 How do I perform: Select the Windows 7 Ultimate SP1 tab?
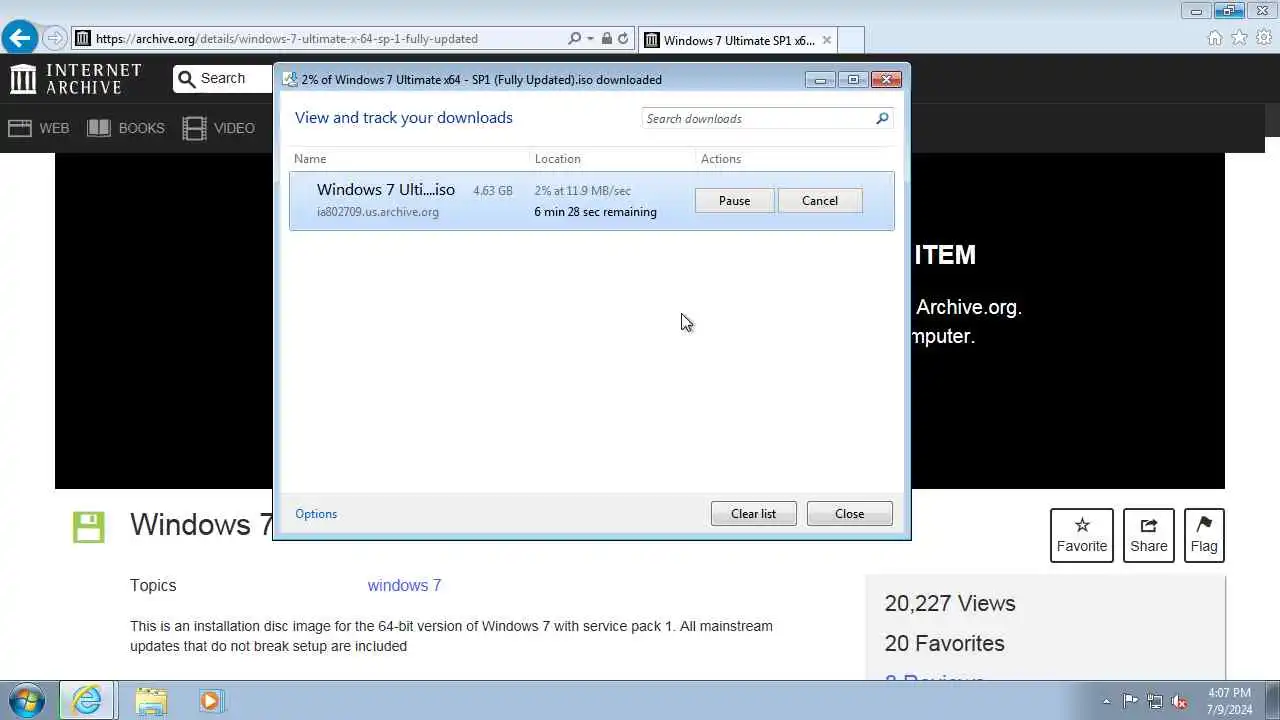coord(737,40)
